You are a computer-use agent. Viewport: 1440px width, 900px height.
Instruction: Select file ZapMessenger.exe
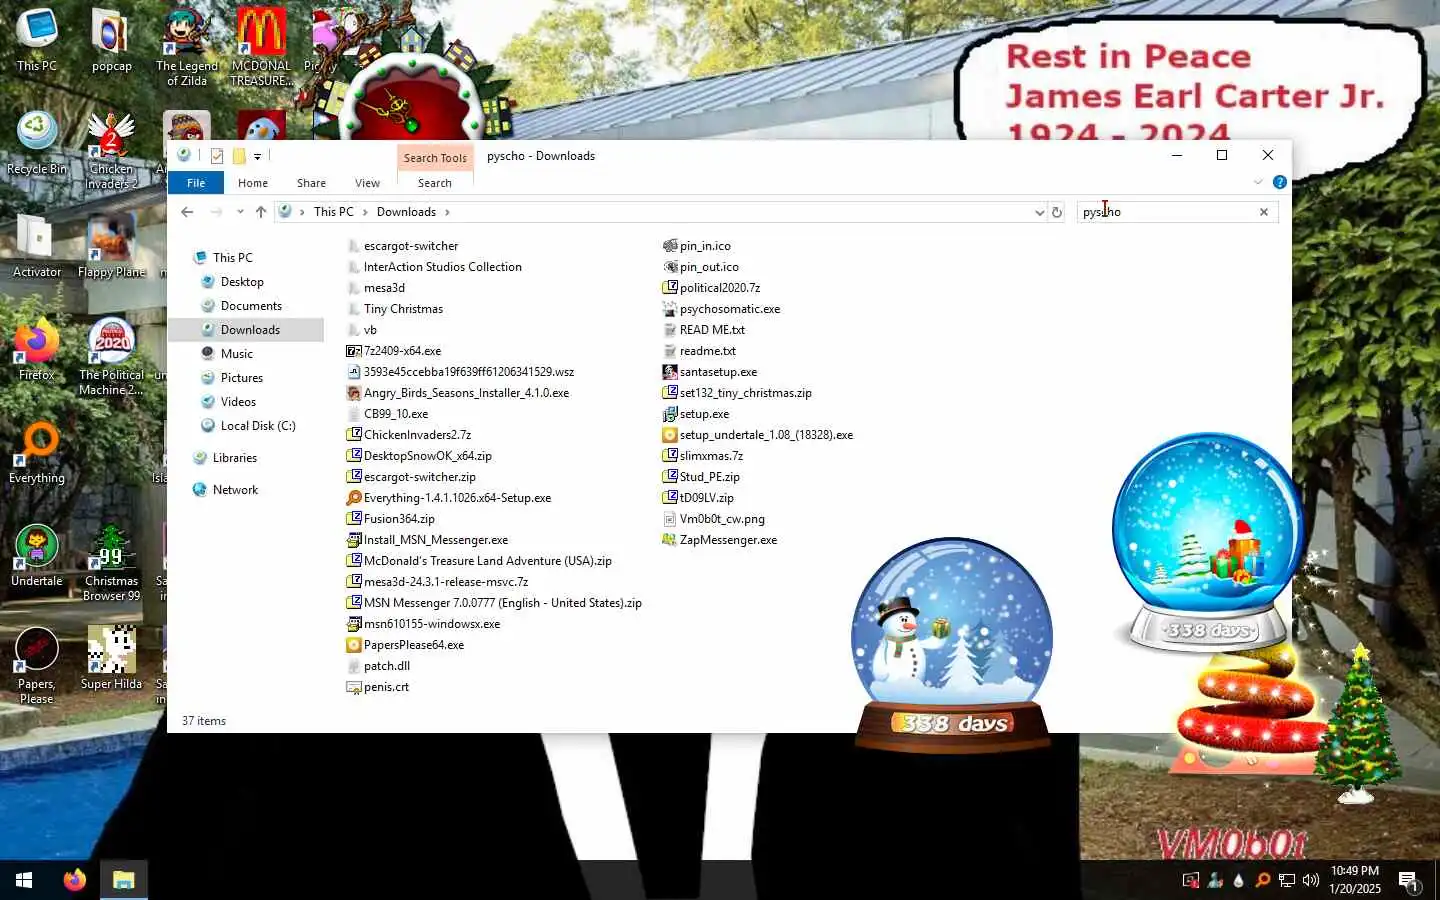720,540
